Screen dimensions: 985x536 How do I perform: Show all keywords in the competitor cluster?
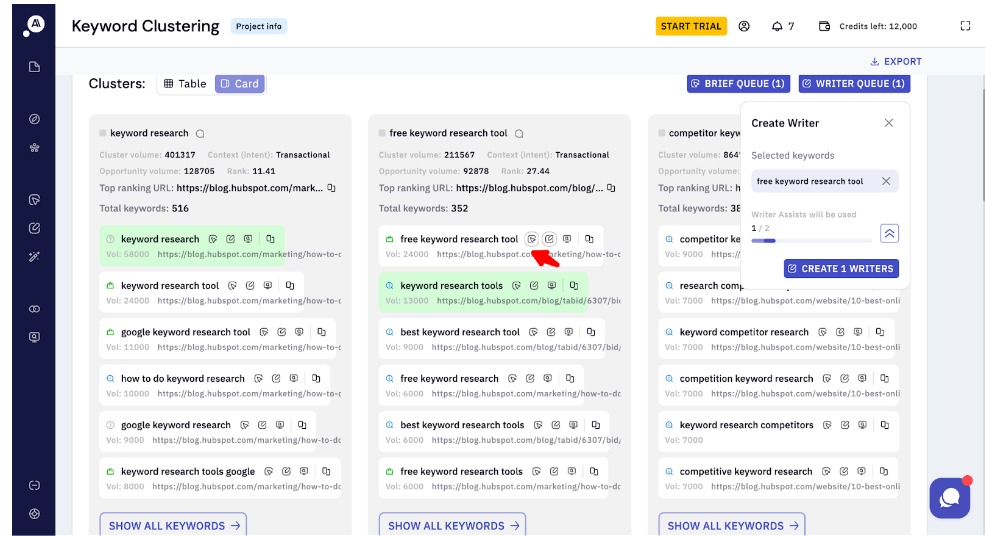pos(732,525)
